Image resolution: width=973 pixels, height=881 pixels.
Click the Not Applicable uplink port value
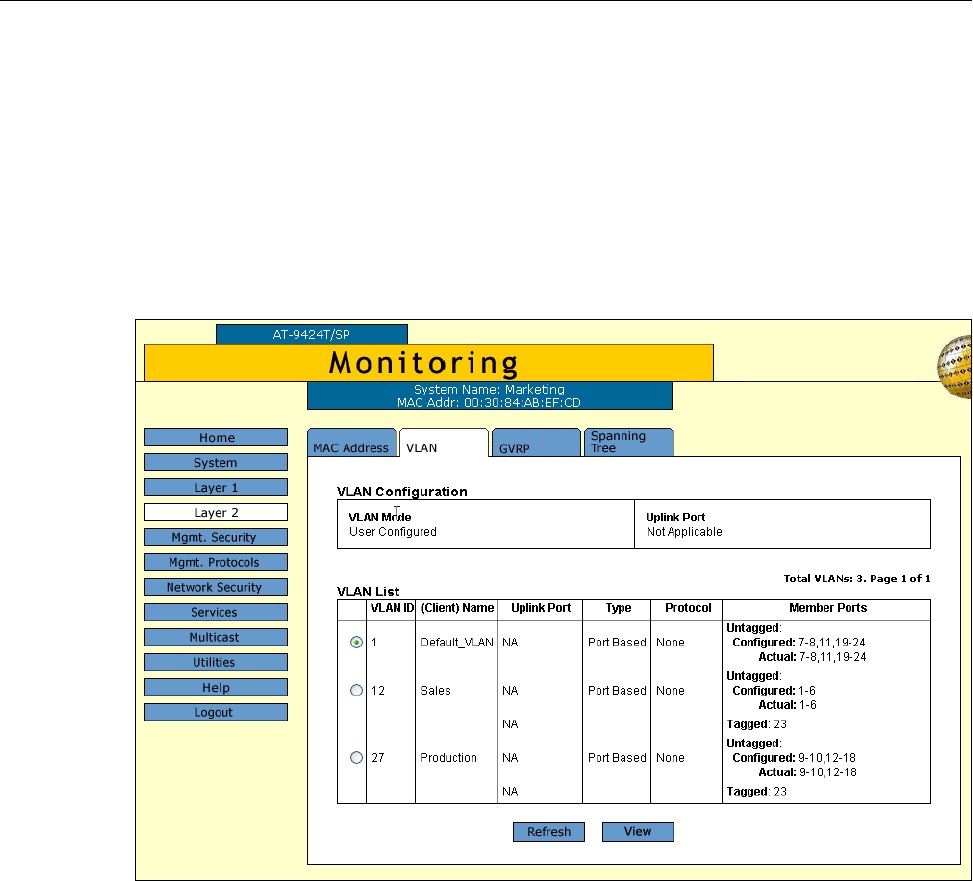click(x=684, y=532)
